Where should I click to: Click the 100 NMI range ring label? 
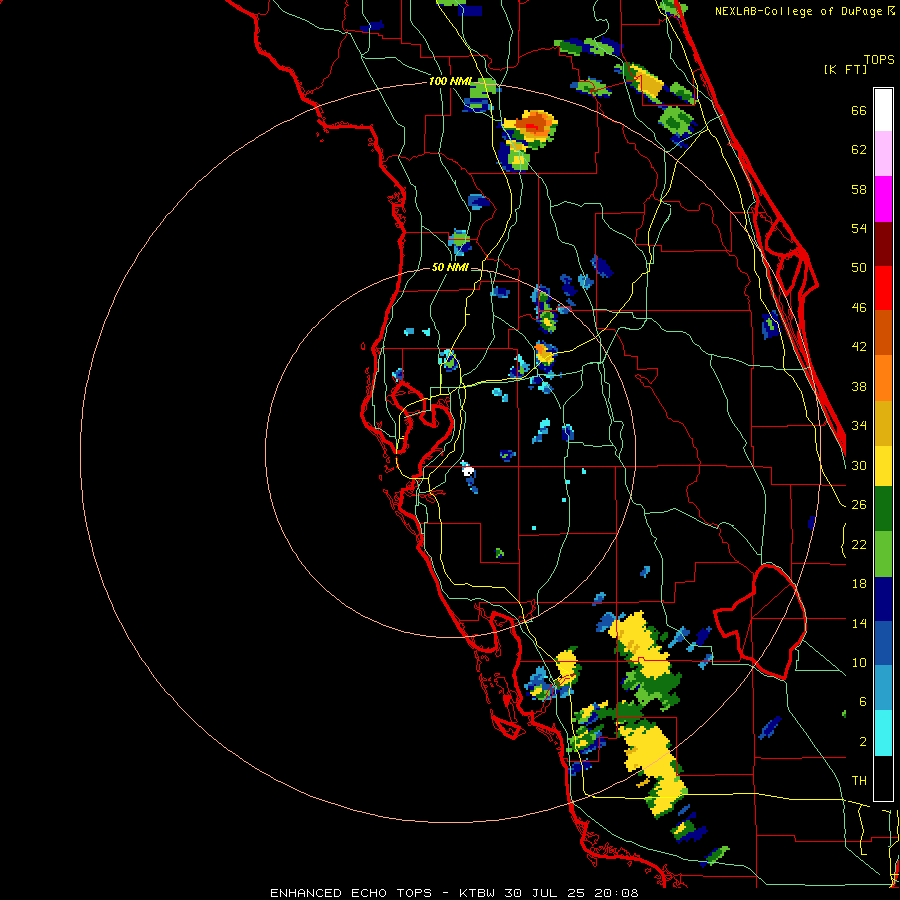[x=451, y=81]
